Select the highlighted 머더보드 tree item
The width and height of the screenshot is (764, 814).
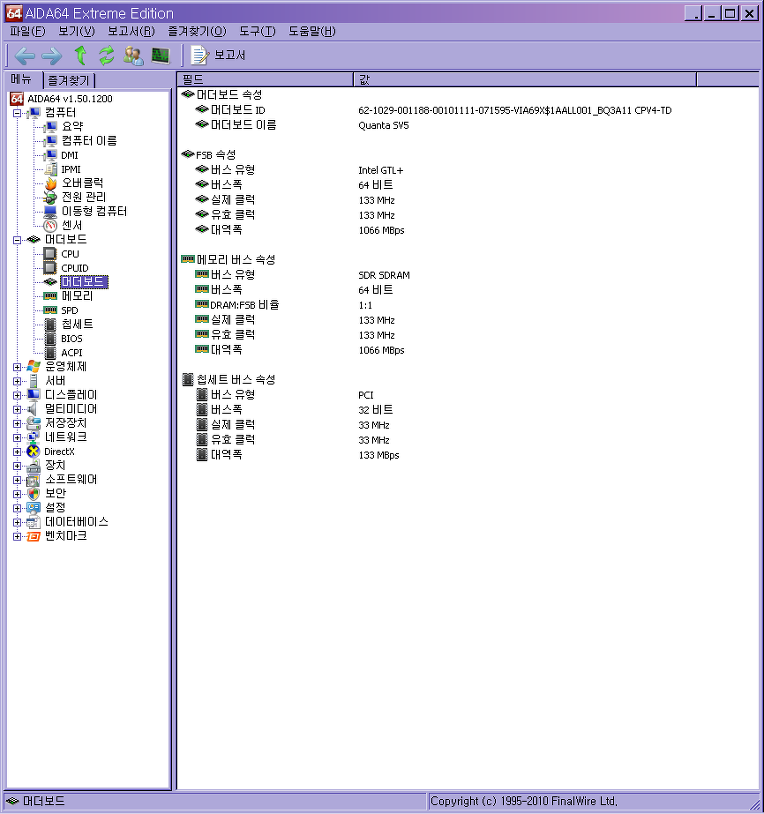(84, 282)
